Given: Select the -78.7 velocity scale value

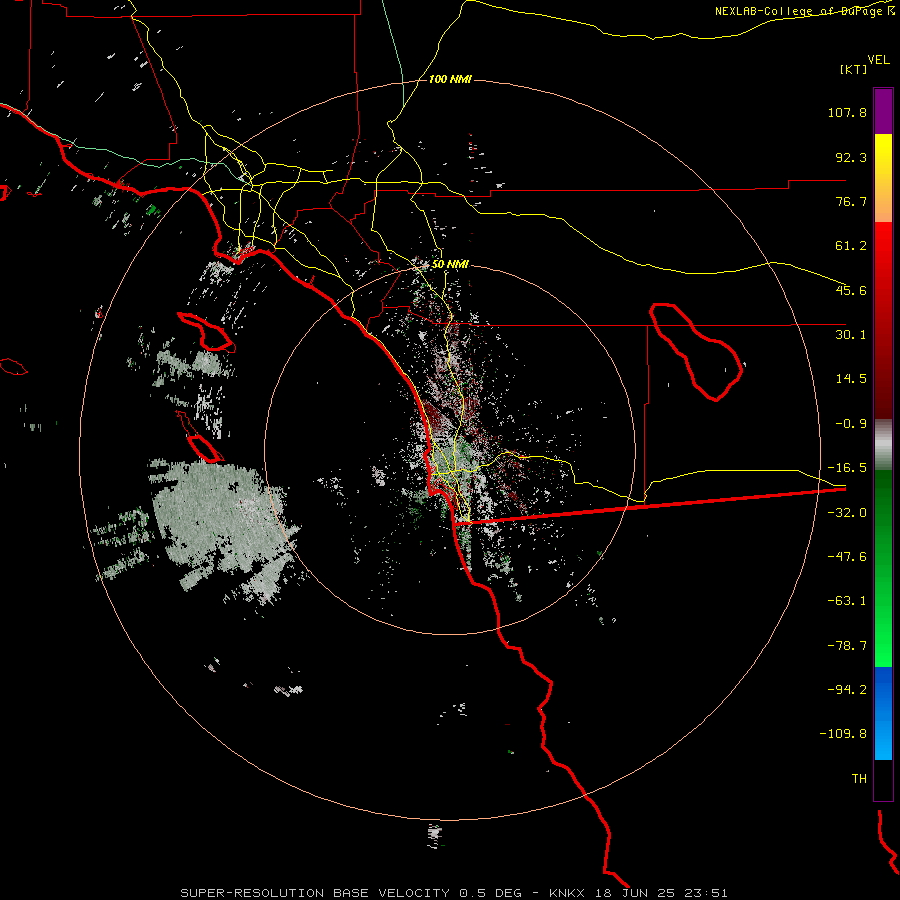Looking at the screenshot, I should click(847, 646).
